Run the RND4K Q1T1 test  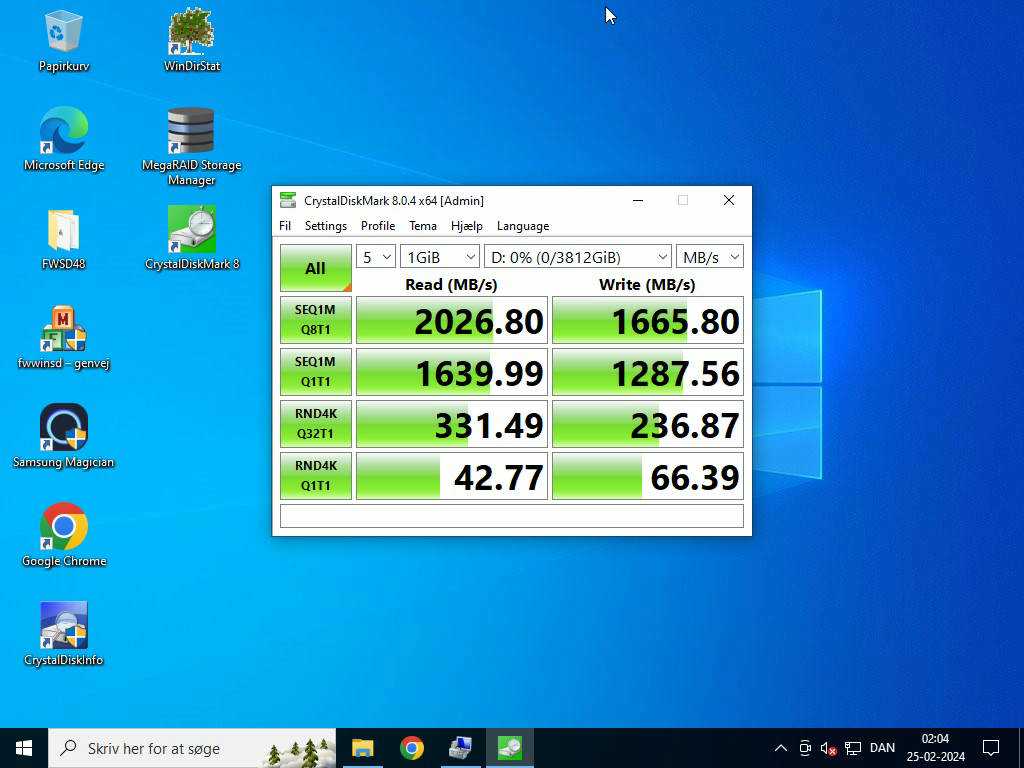tap(316, 476)
